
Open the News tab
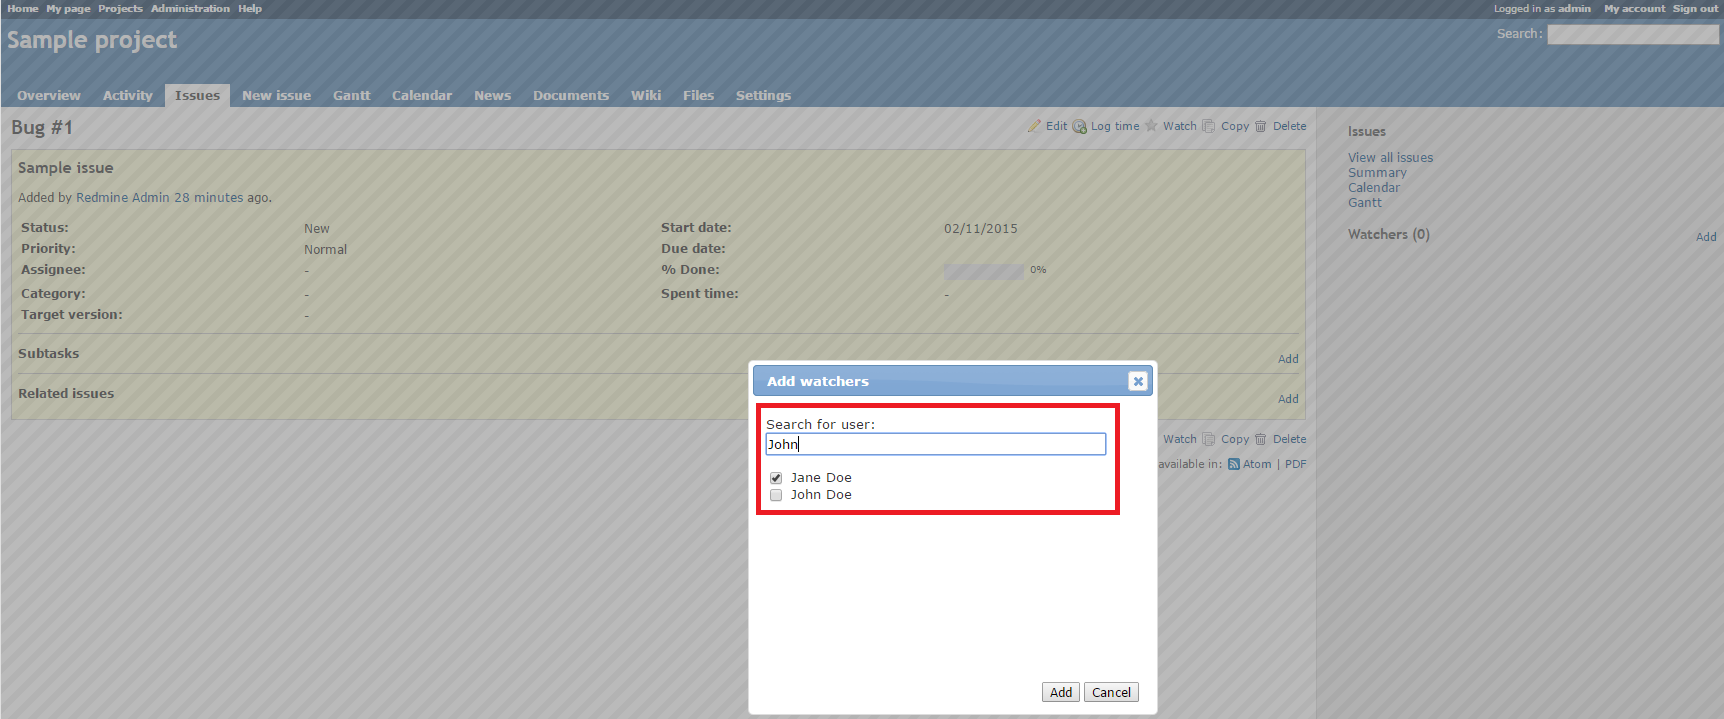click(492, 95)
